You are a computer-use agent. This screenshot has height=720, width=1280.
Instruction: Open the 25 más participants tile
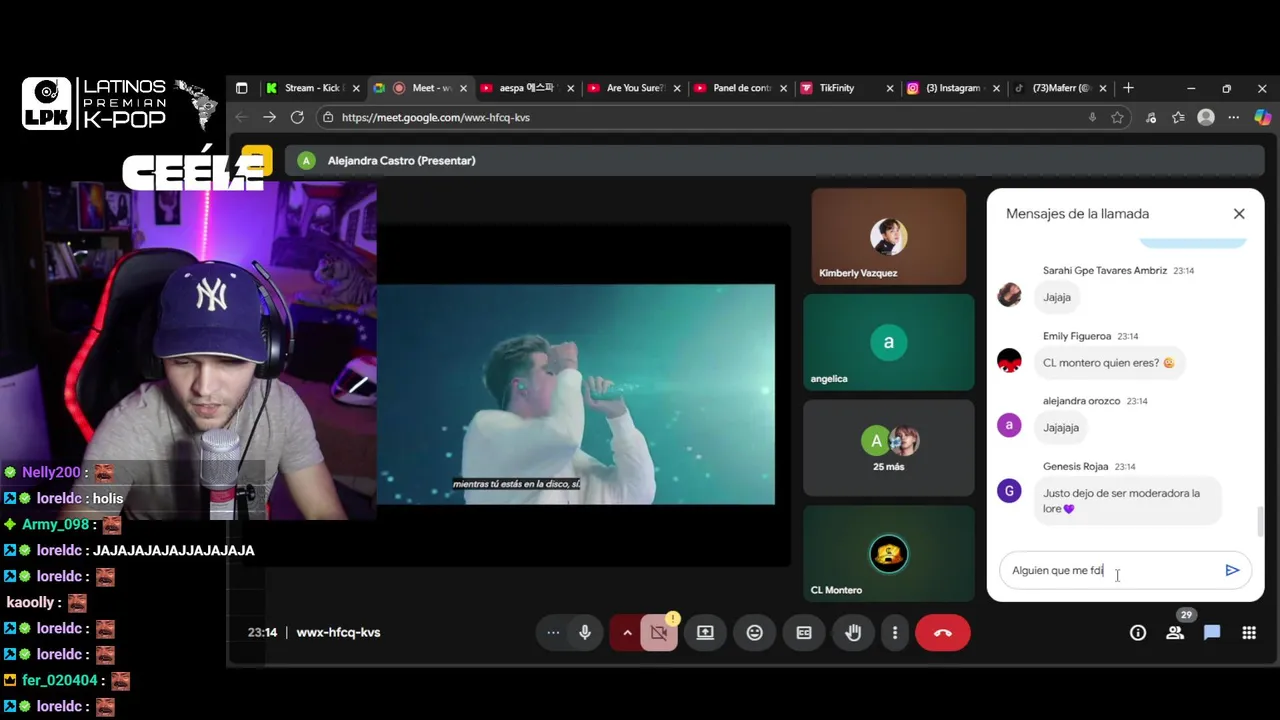click(x=889, y=448)
